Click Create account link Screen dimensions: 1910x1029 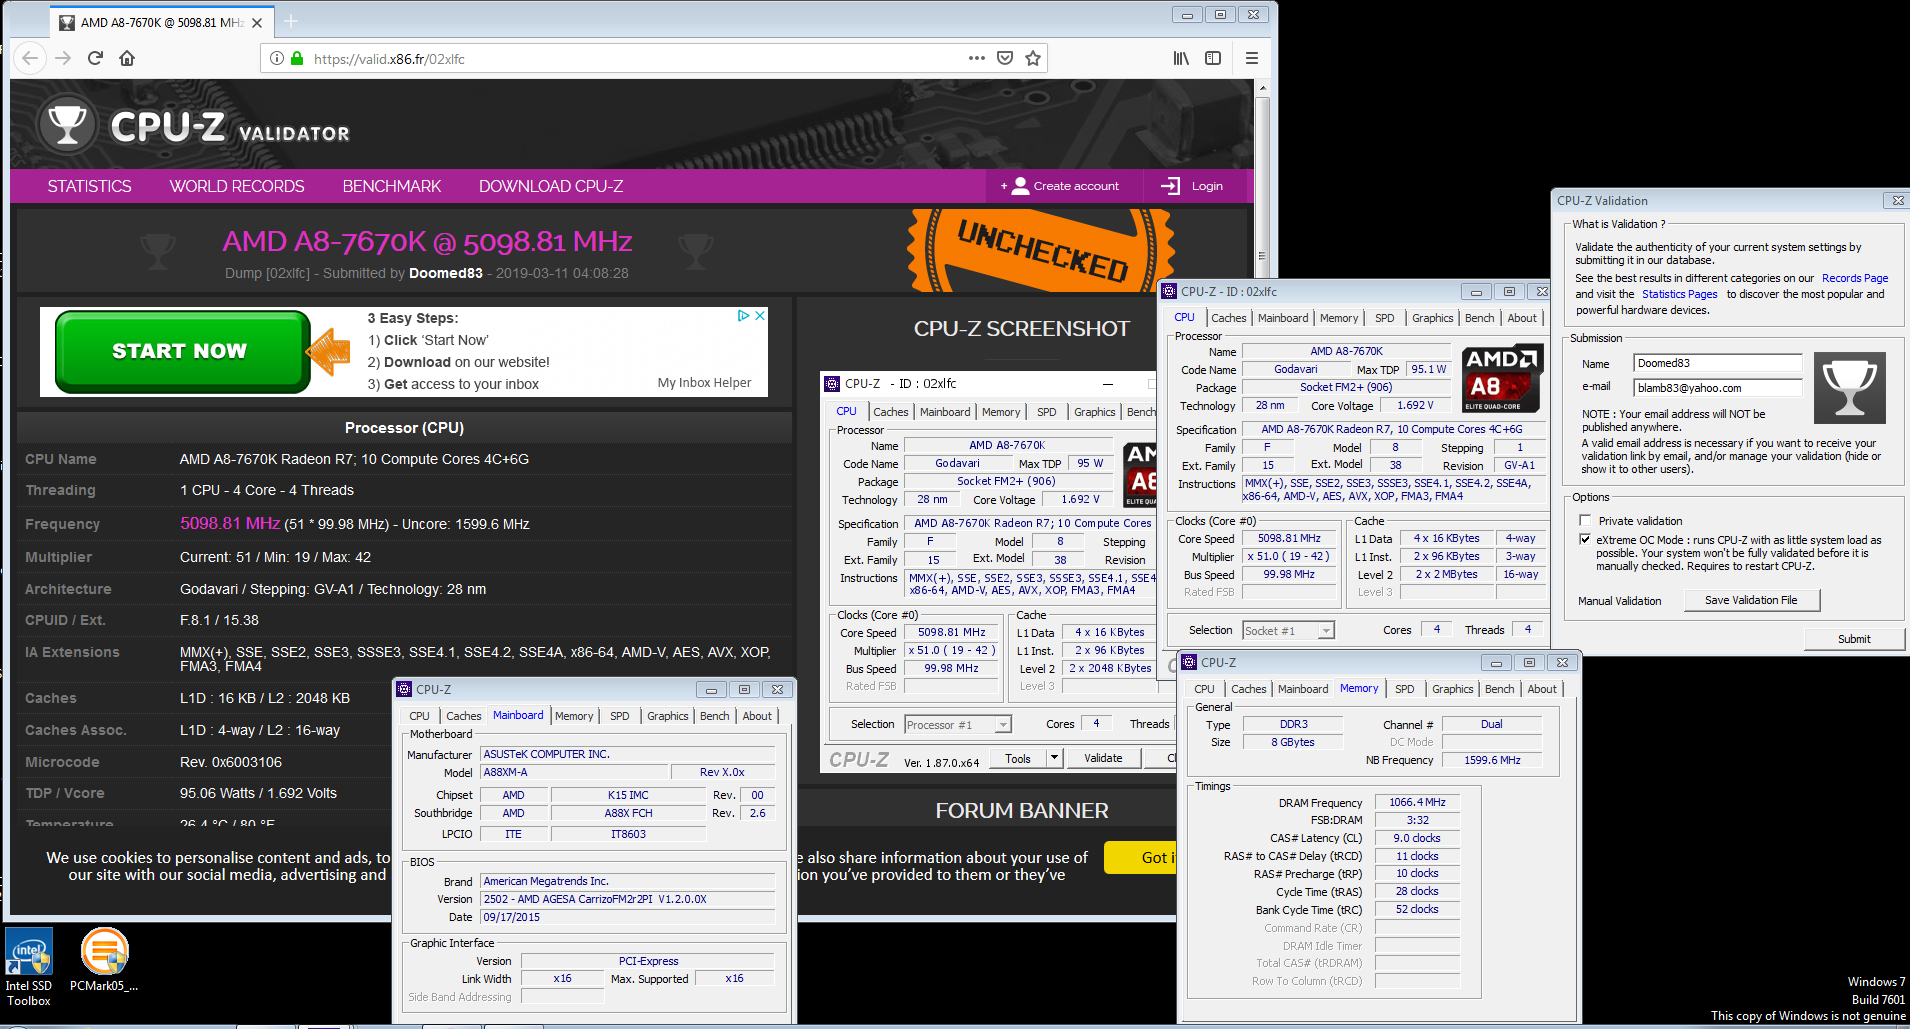click(x=1076, y=186)
